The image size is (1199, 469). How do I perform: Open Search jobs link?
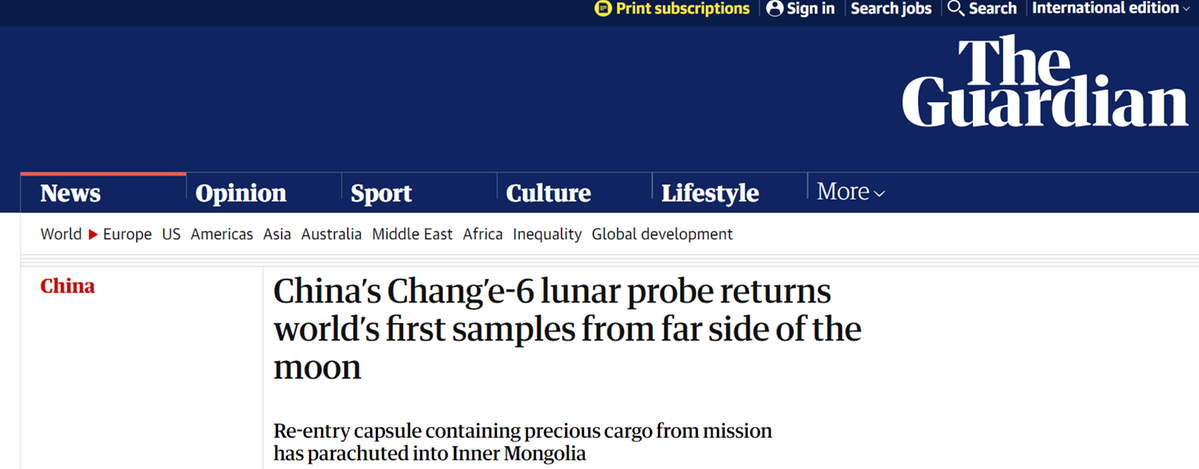tap(891, 8)
